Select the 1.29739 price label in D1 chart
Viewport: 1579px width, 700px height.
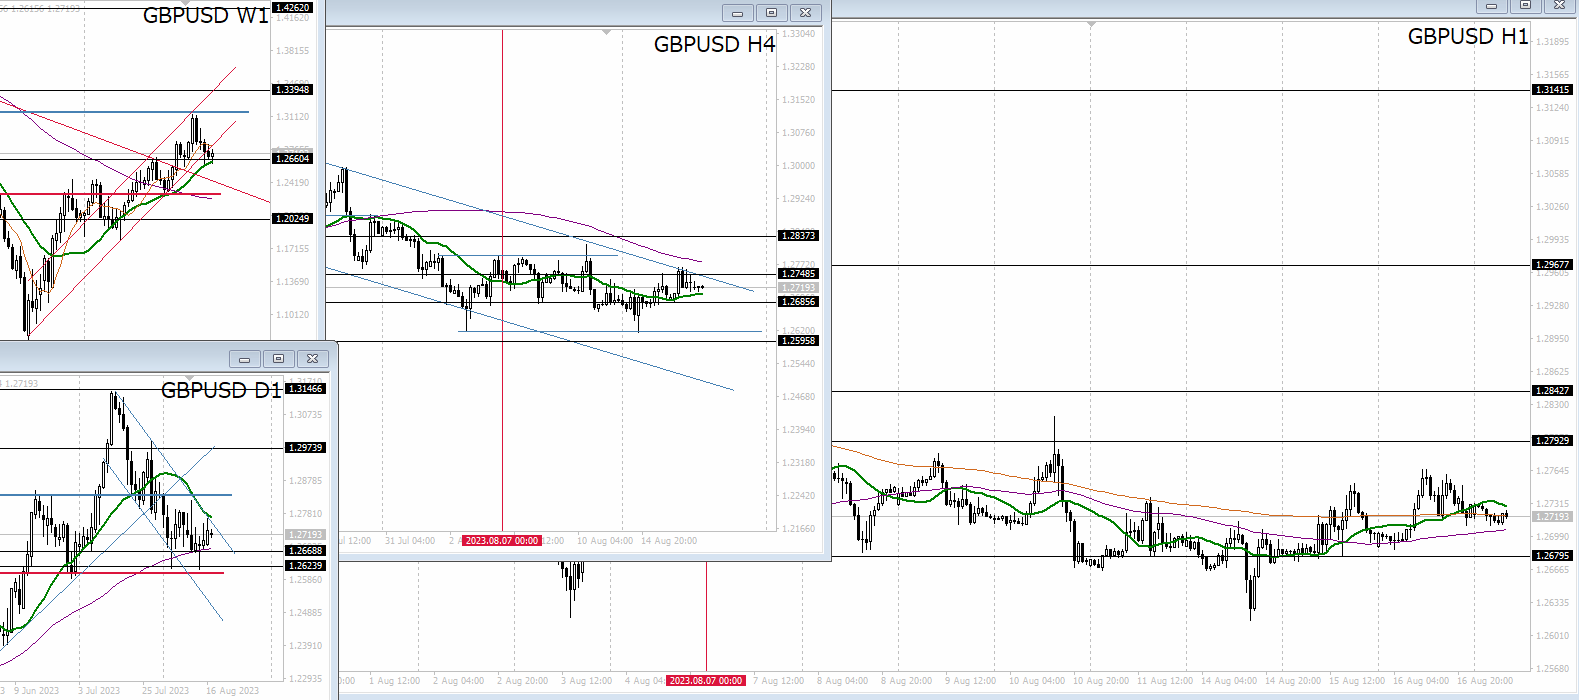coord(306,448)
